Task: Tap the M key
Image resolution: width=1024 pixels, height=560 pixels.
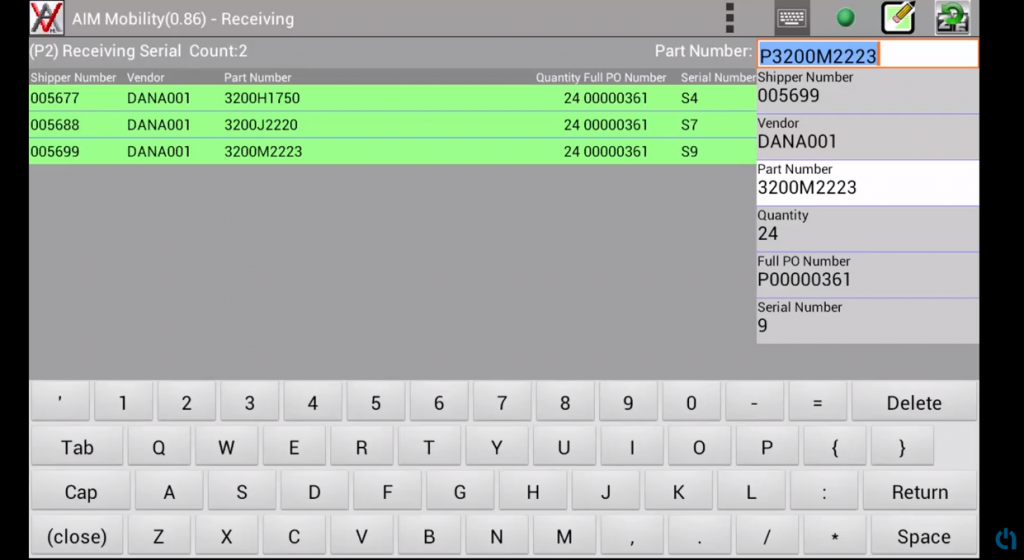Action: [564, 536]
